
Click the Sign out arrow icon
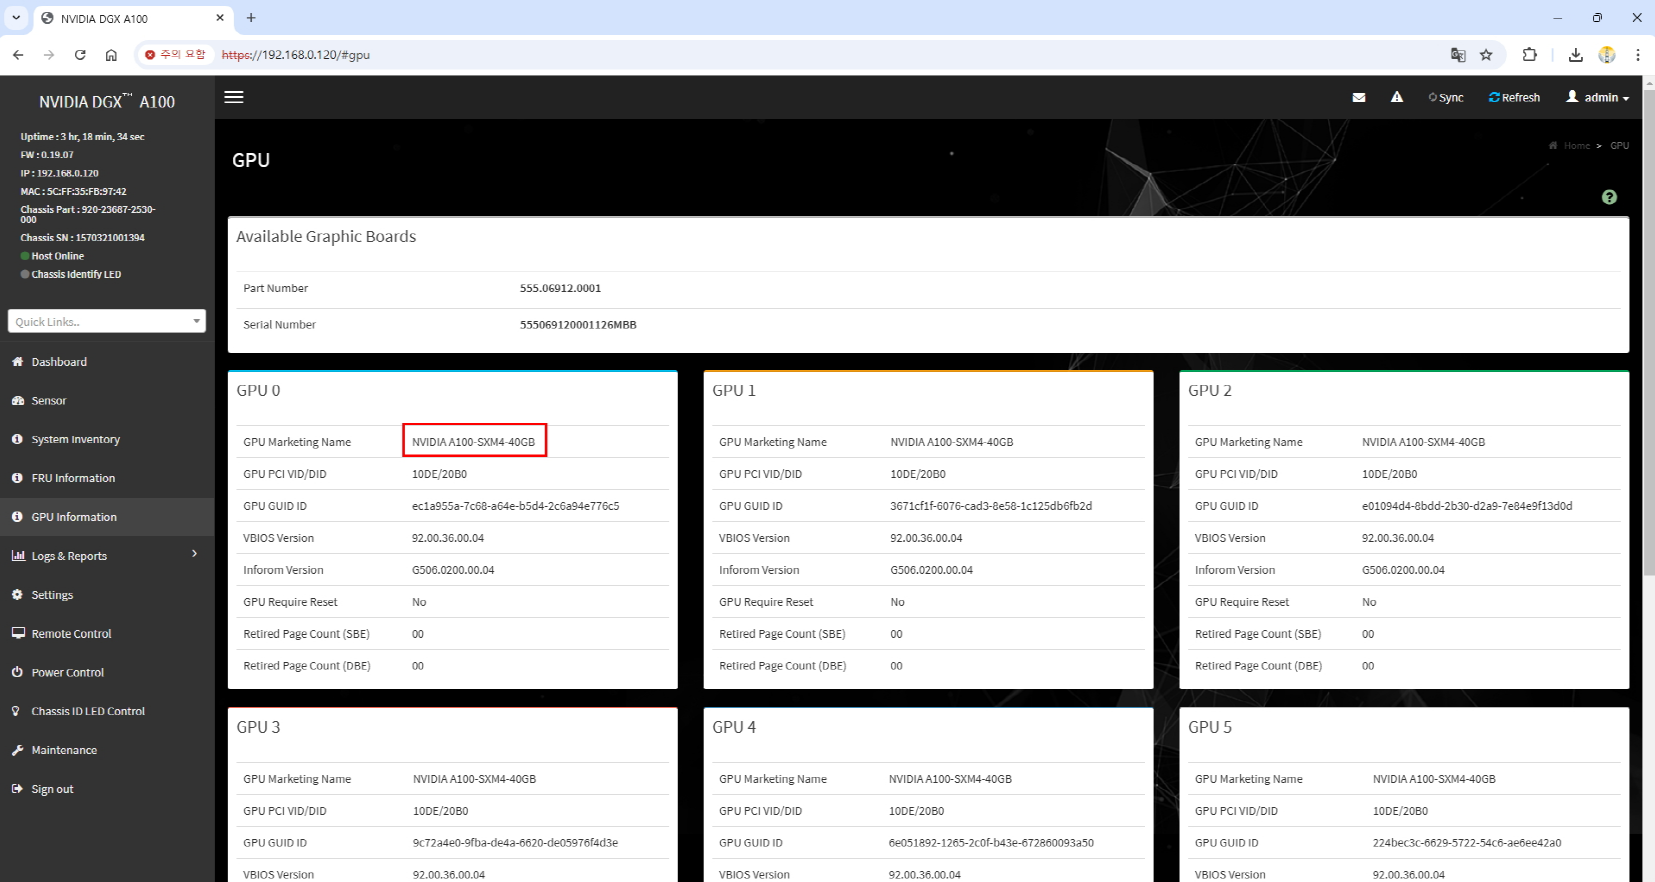click(x=17, y=789)
